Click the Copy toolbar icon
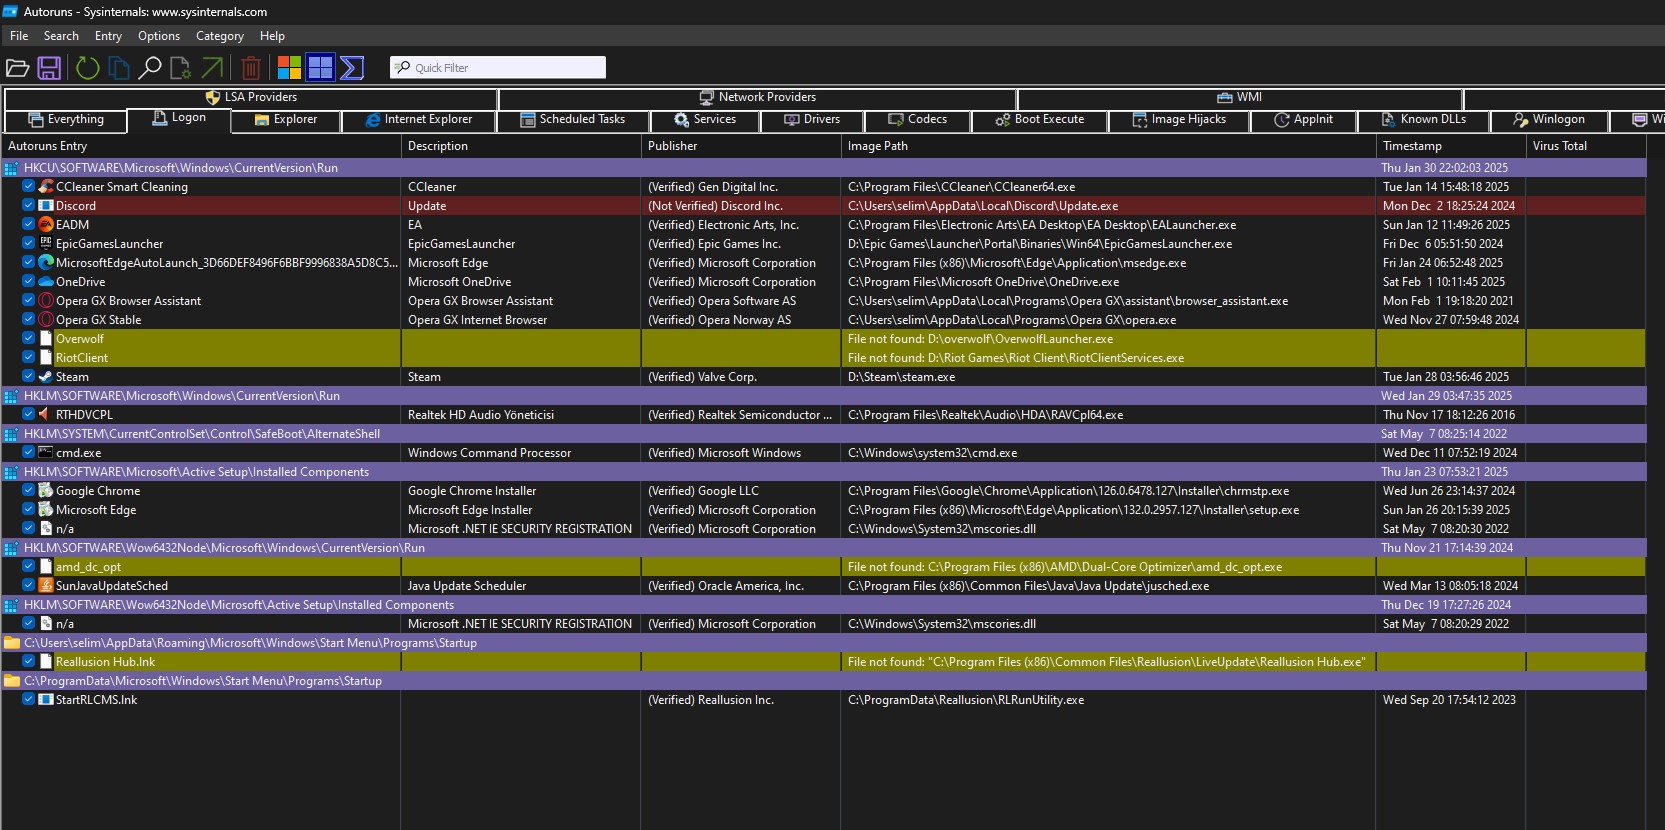 click(x=119, y=68)
